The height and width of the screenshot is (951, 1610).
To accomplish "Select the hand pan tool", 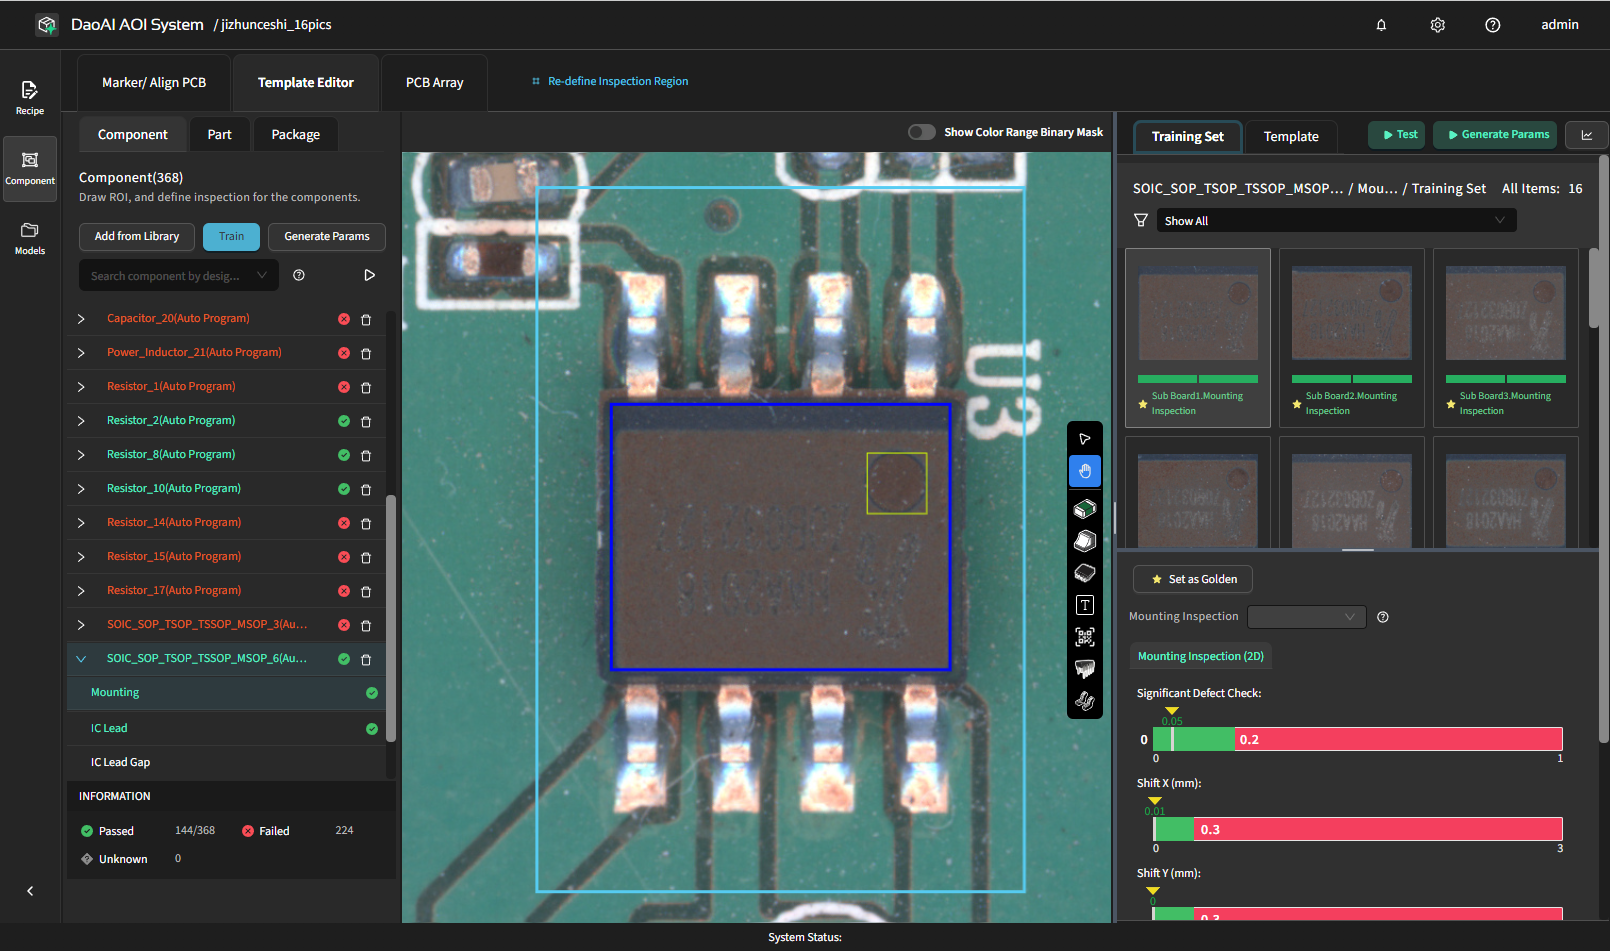I will tap(1084, 471).
